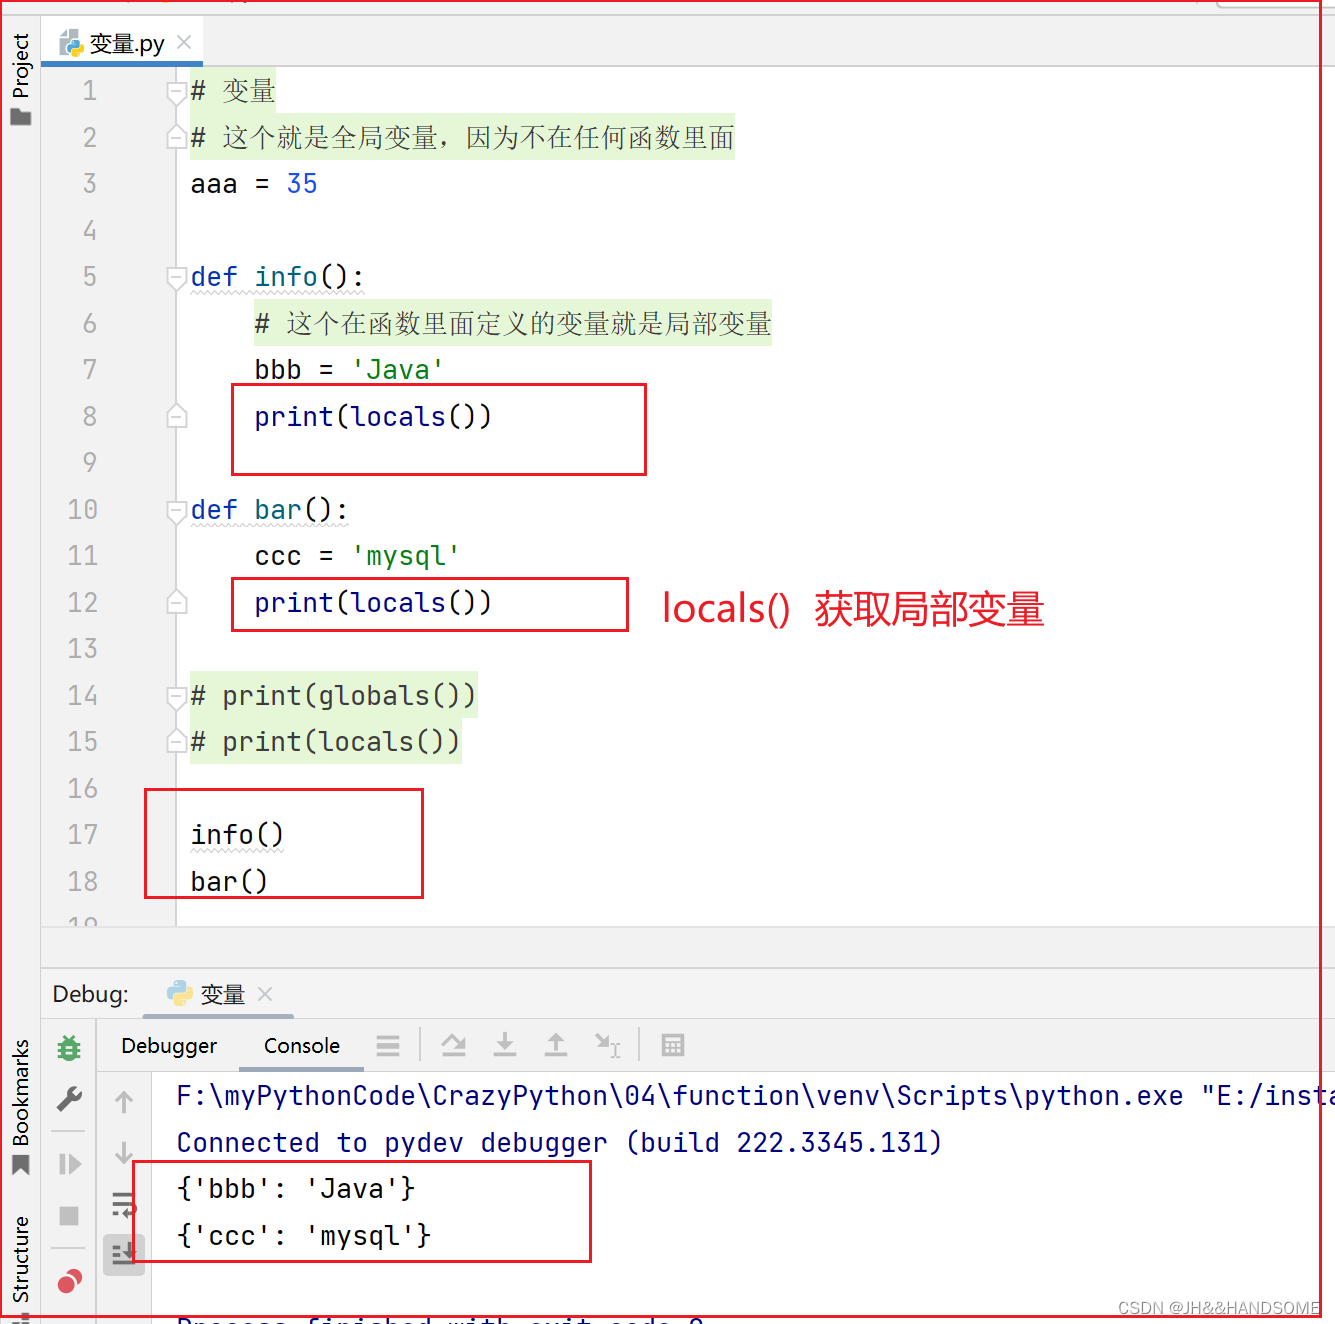1335x1324 pixels.
Task: Click the Show Execution Point icon
Action: (388, 1046)
